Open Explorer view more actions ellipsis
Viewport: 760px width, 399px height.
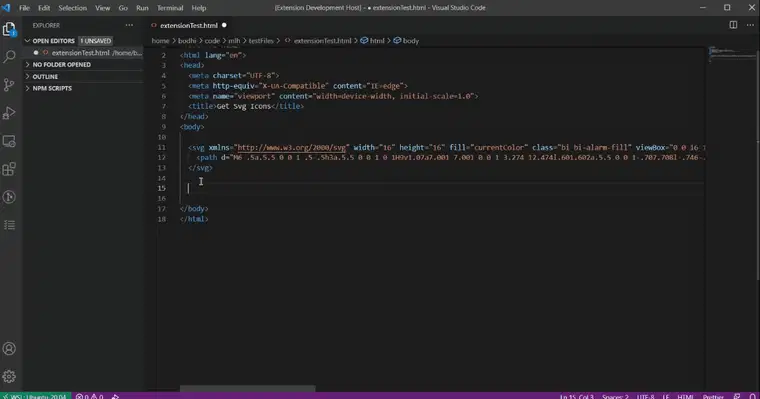tap(129, 25)
